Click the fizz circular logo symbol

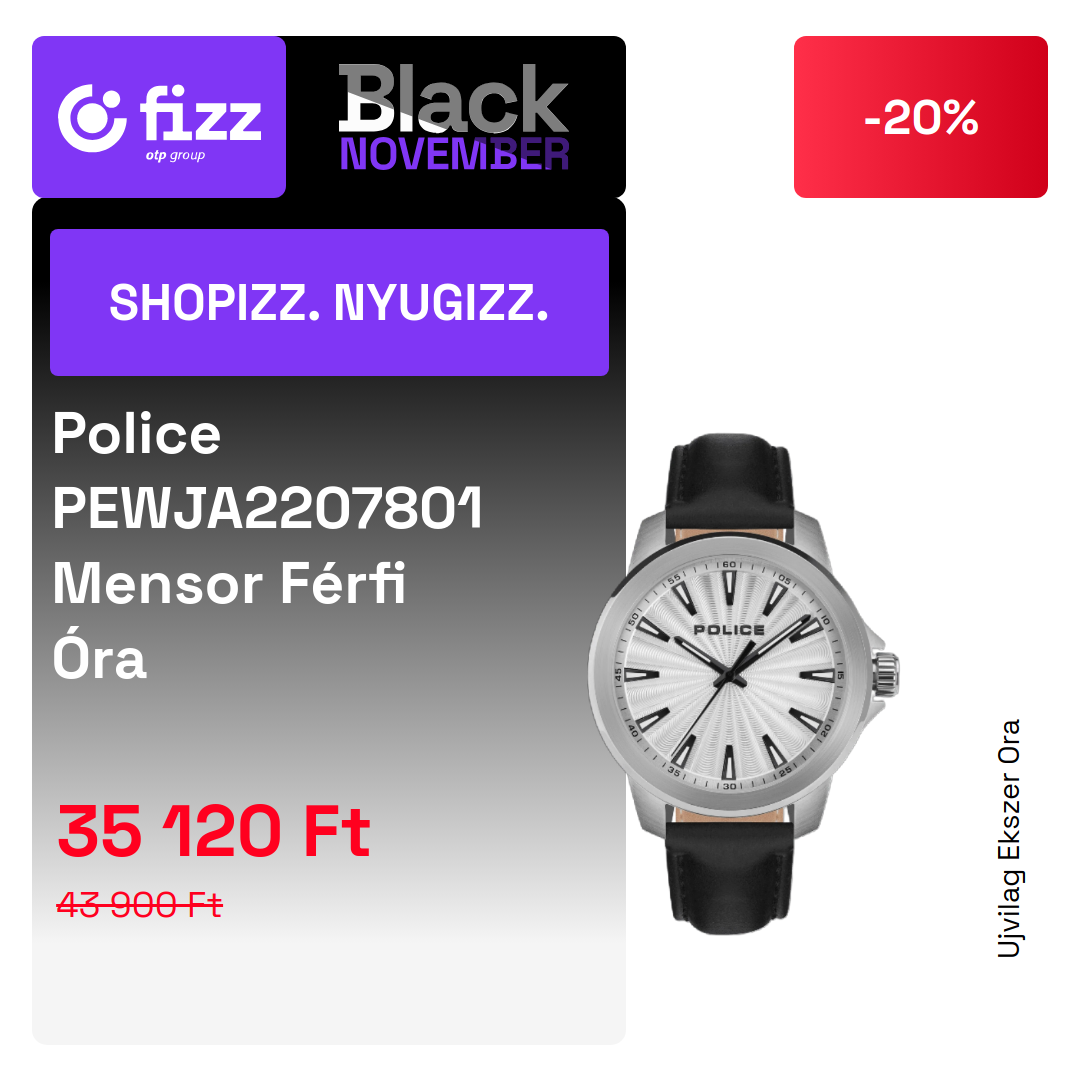point(92,118)
